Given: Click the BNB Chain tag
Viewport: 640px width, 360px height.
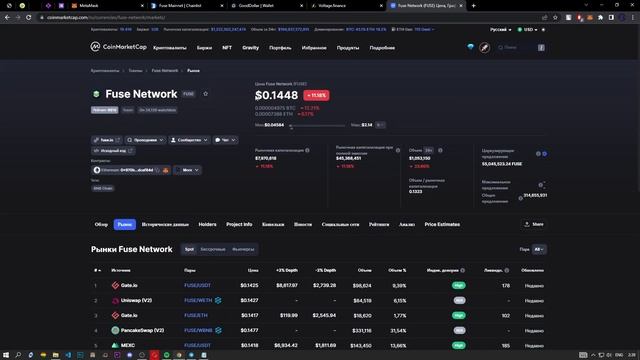Looking at the screenshot, I should pyautogui.click(x=103, y=188).
